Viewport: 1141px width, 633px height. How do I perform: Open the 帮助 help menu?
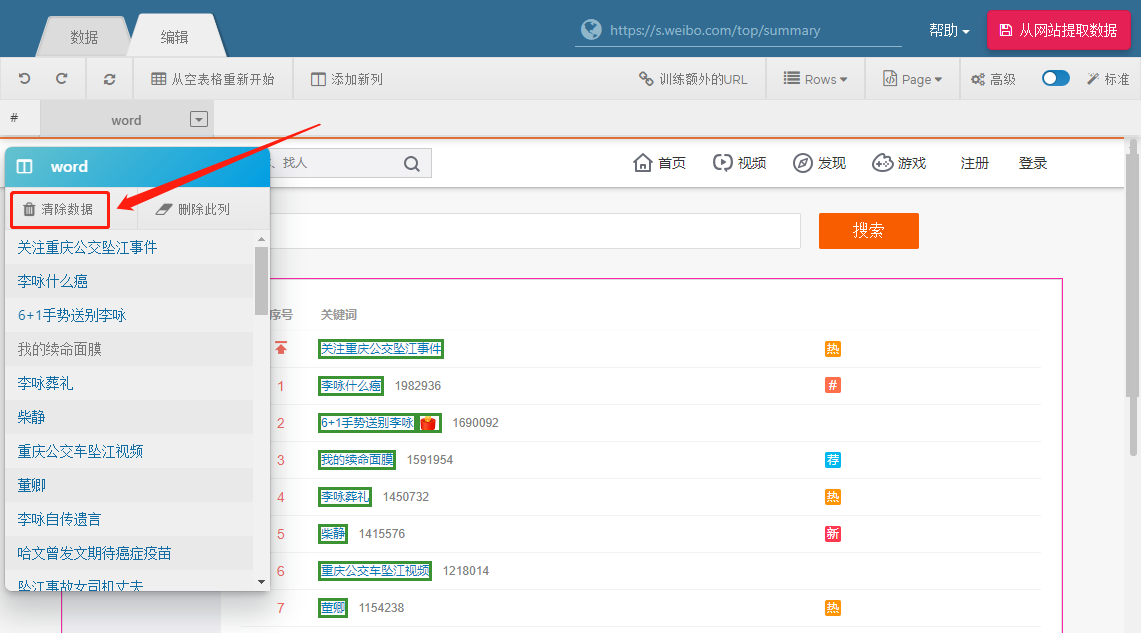coord(949,31)
